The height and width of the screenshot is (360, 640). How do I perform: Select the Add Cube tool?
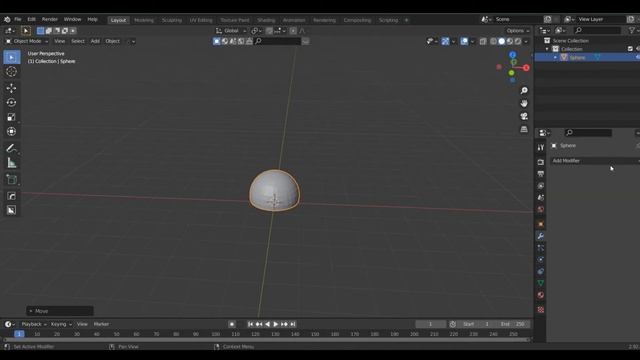pos(11,180)
